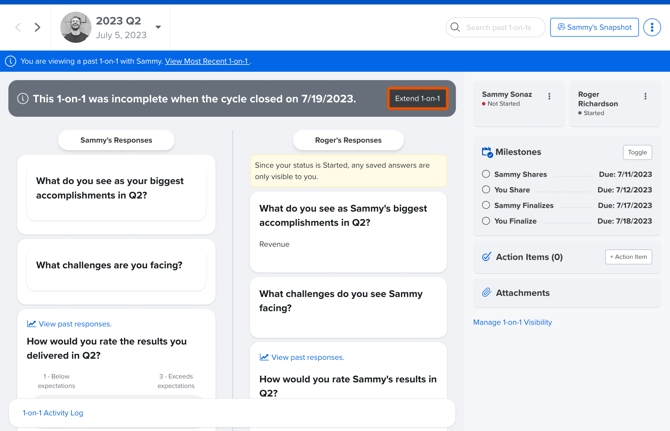Screen dimensions: 670x431
Task: Open Sammy Sonaz card options menu
Action: 549,97
